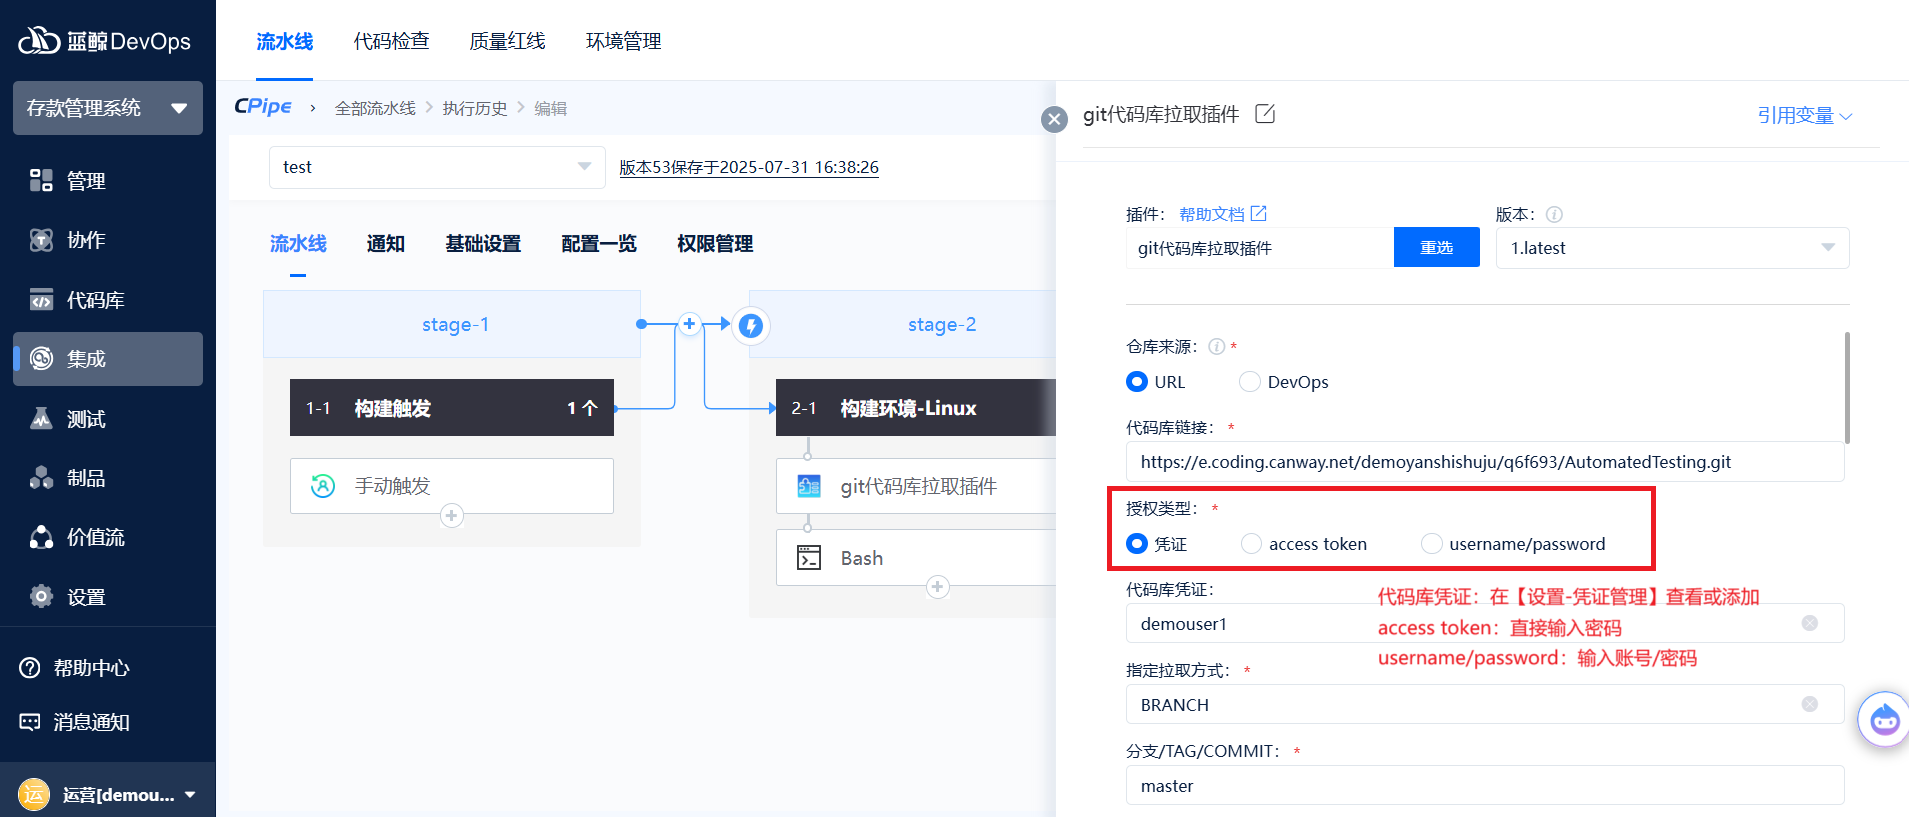Close the git plugin side panel
The width and height of the screenshot is (1909, 817).
tap(1054, 120)
